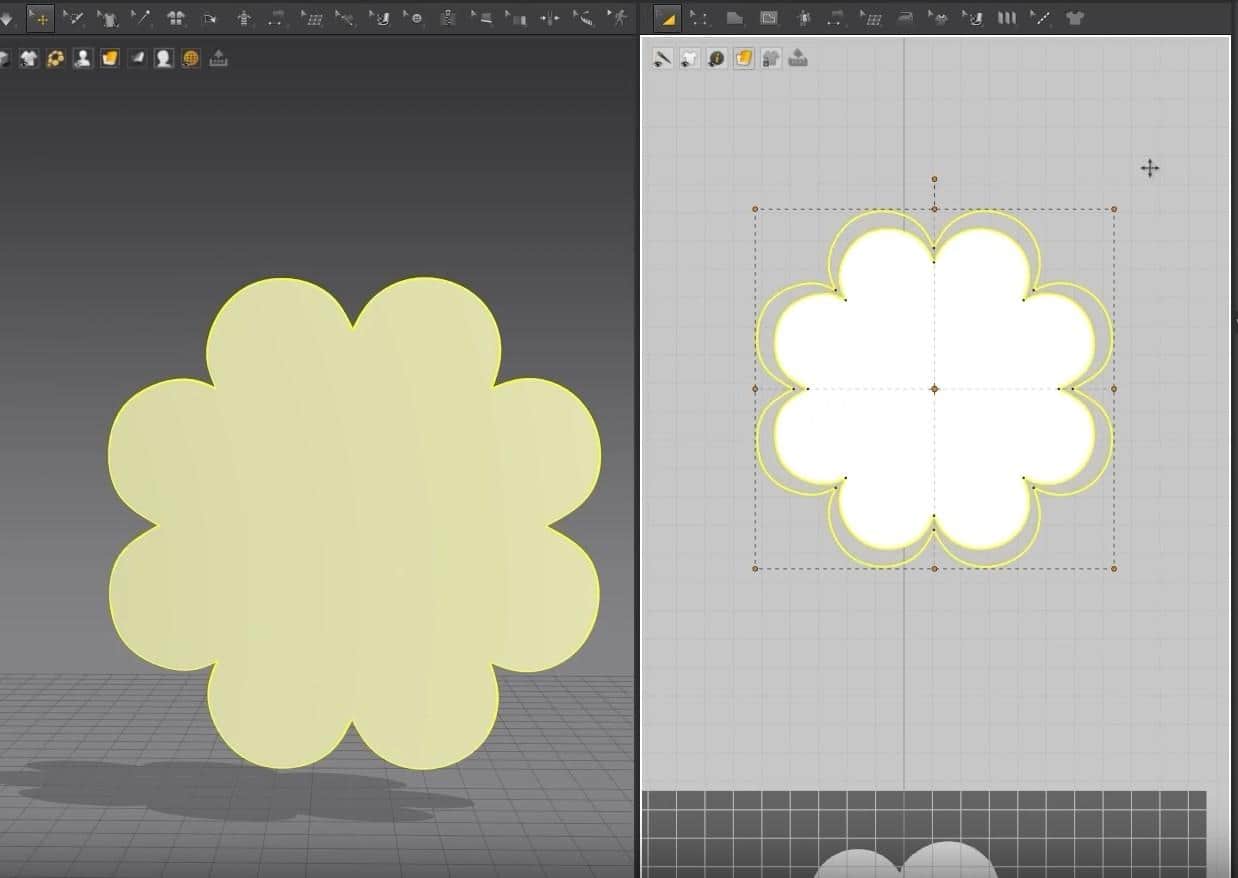Open the two-shirt arrangement tool in the 3D toolbar
The height and width of the screenshot is (878, 1238).
(x=176, y=18)
